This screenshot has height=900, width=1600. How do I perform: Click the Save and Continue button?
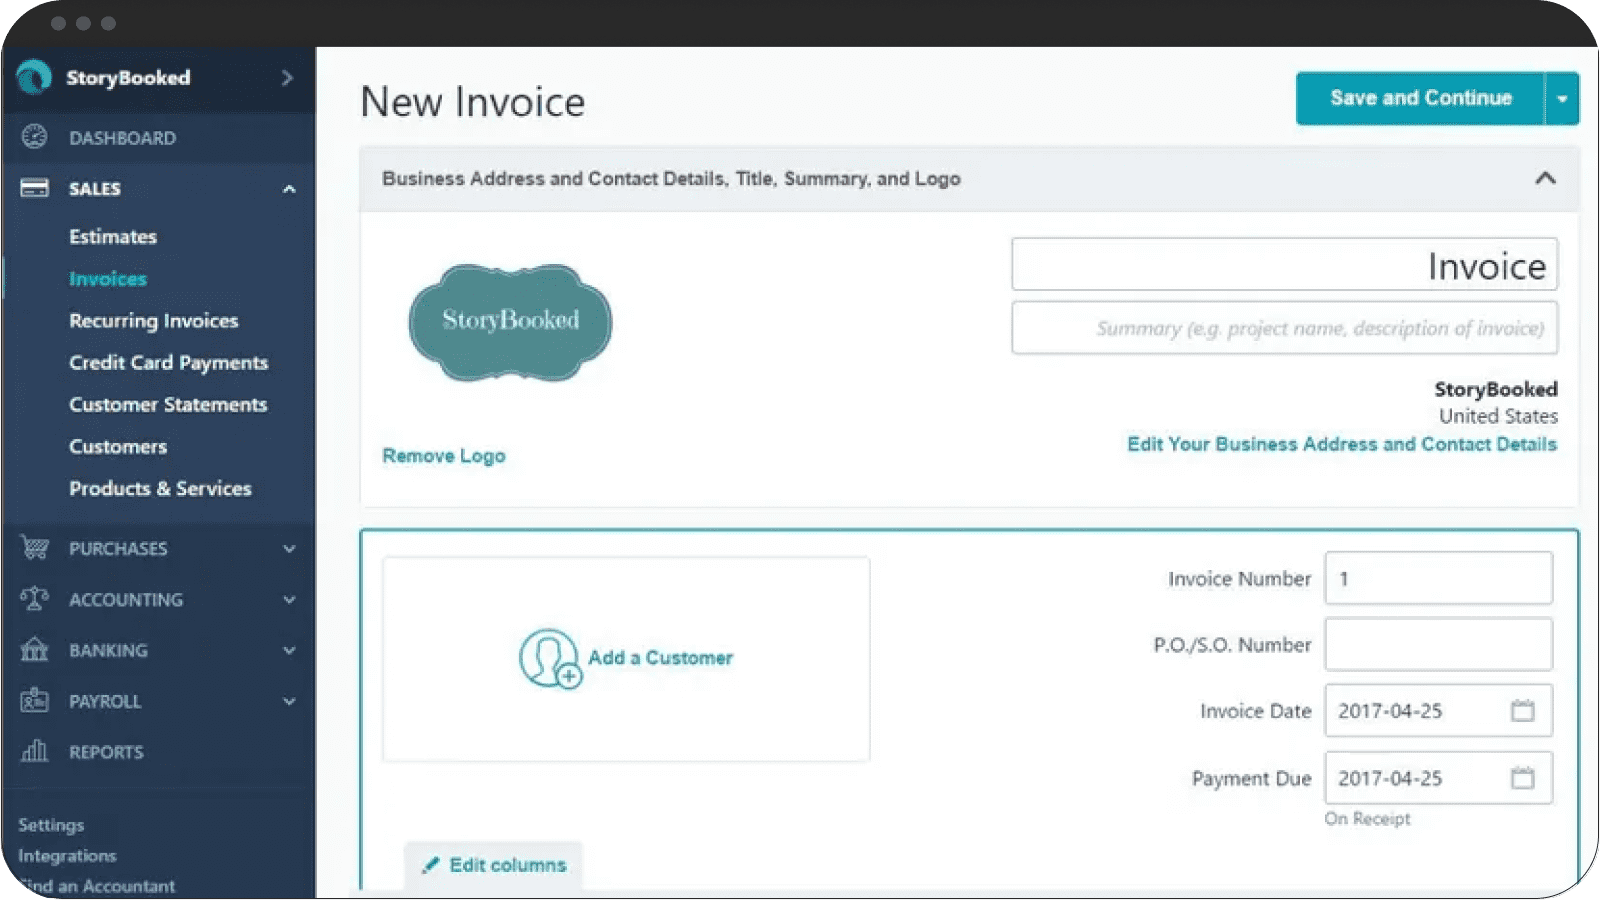(x=1420, y=98)
